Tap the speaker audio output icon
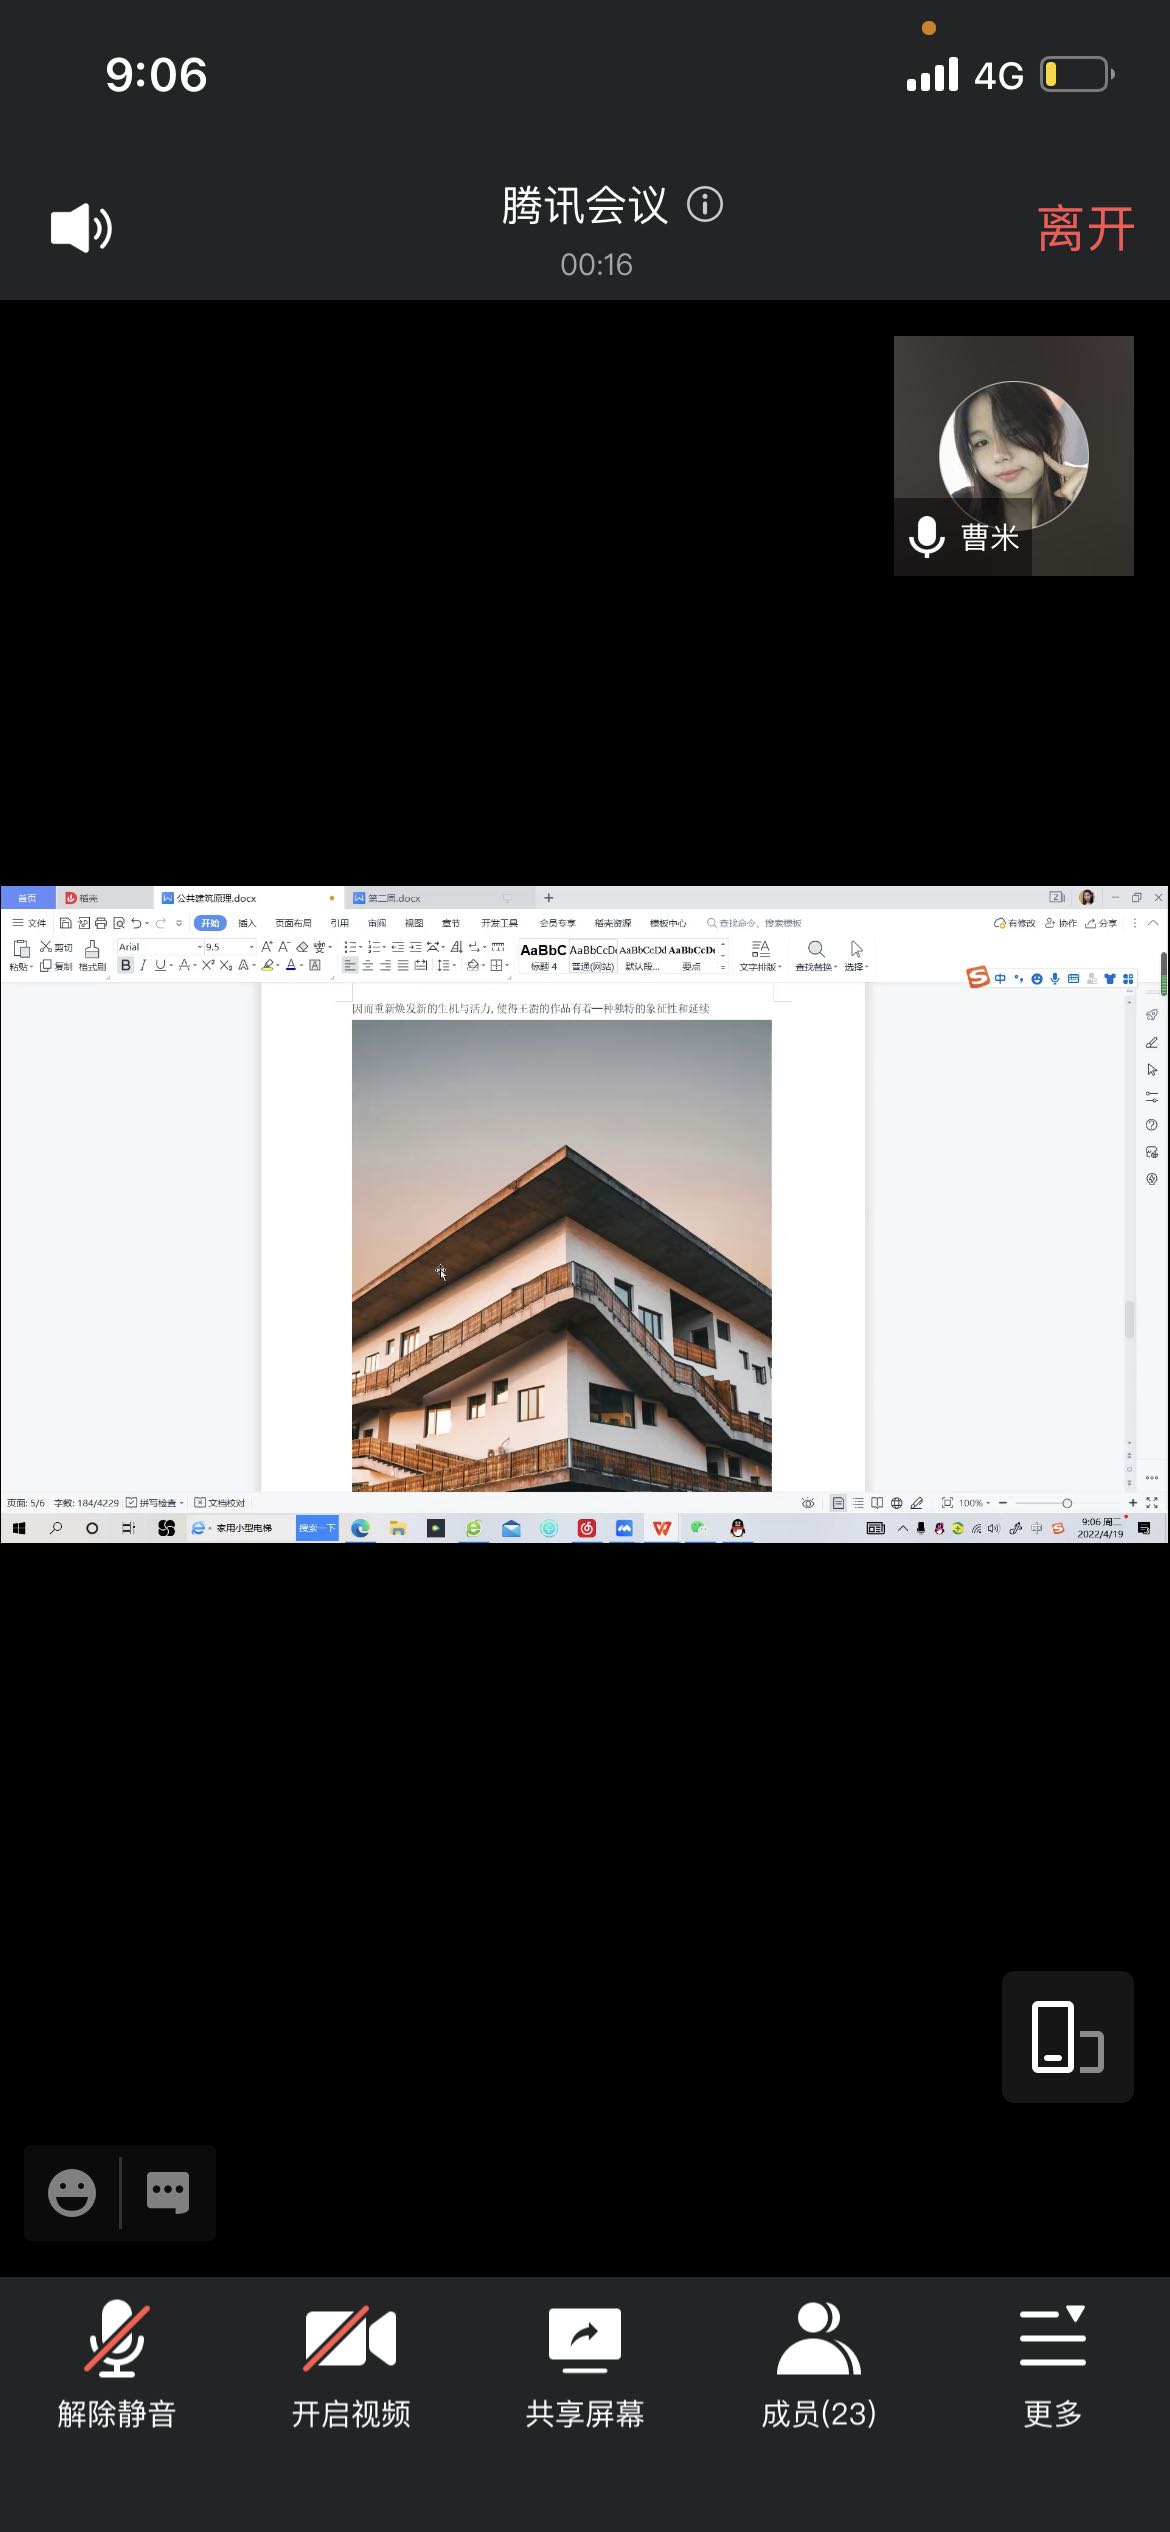The height and width of the screenshot is (2532, 1170). [x=81, y=228]
